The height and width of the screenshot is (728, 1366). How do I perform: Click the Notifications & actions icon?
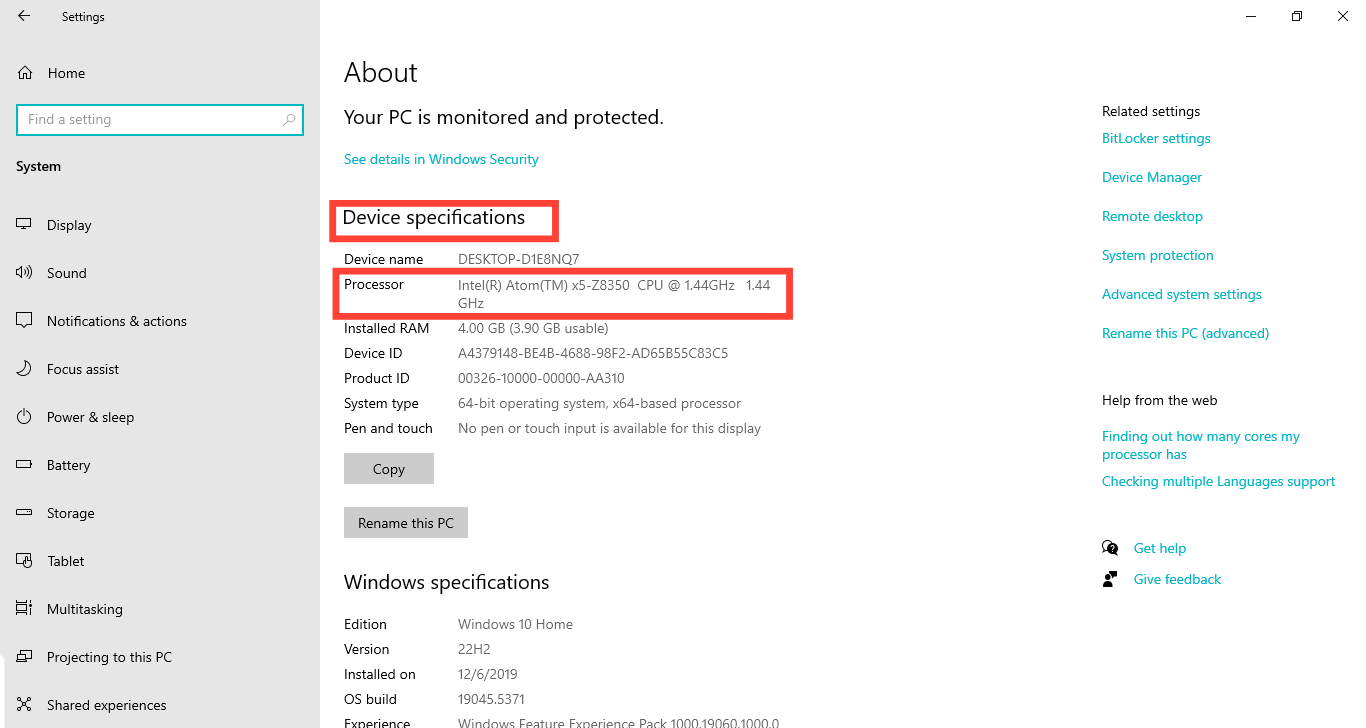pyautogui.click(x=25, y=321)
